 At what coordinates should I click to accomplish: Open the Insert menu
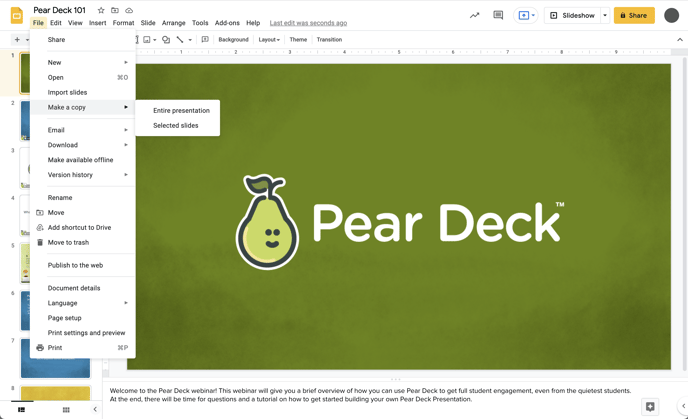(x=97, y=23)
